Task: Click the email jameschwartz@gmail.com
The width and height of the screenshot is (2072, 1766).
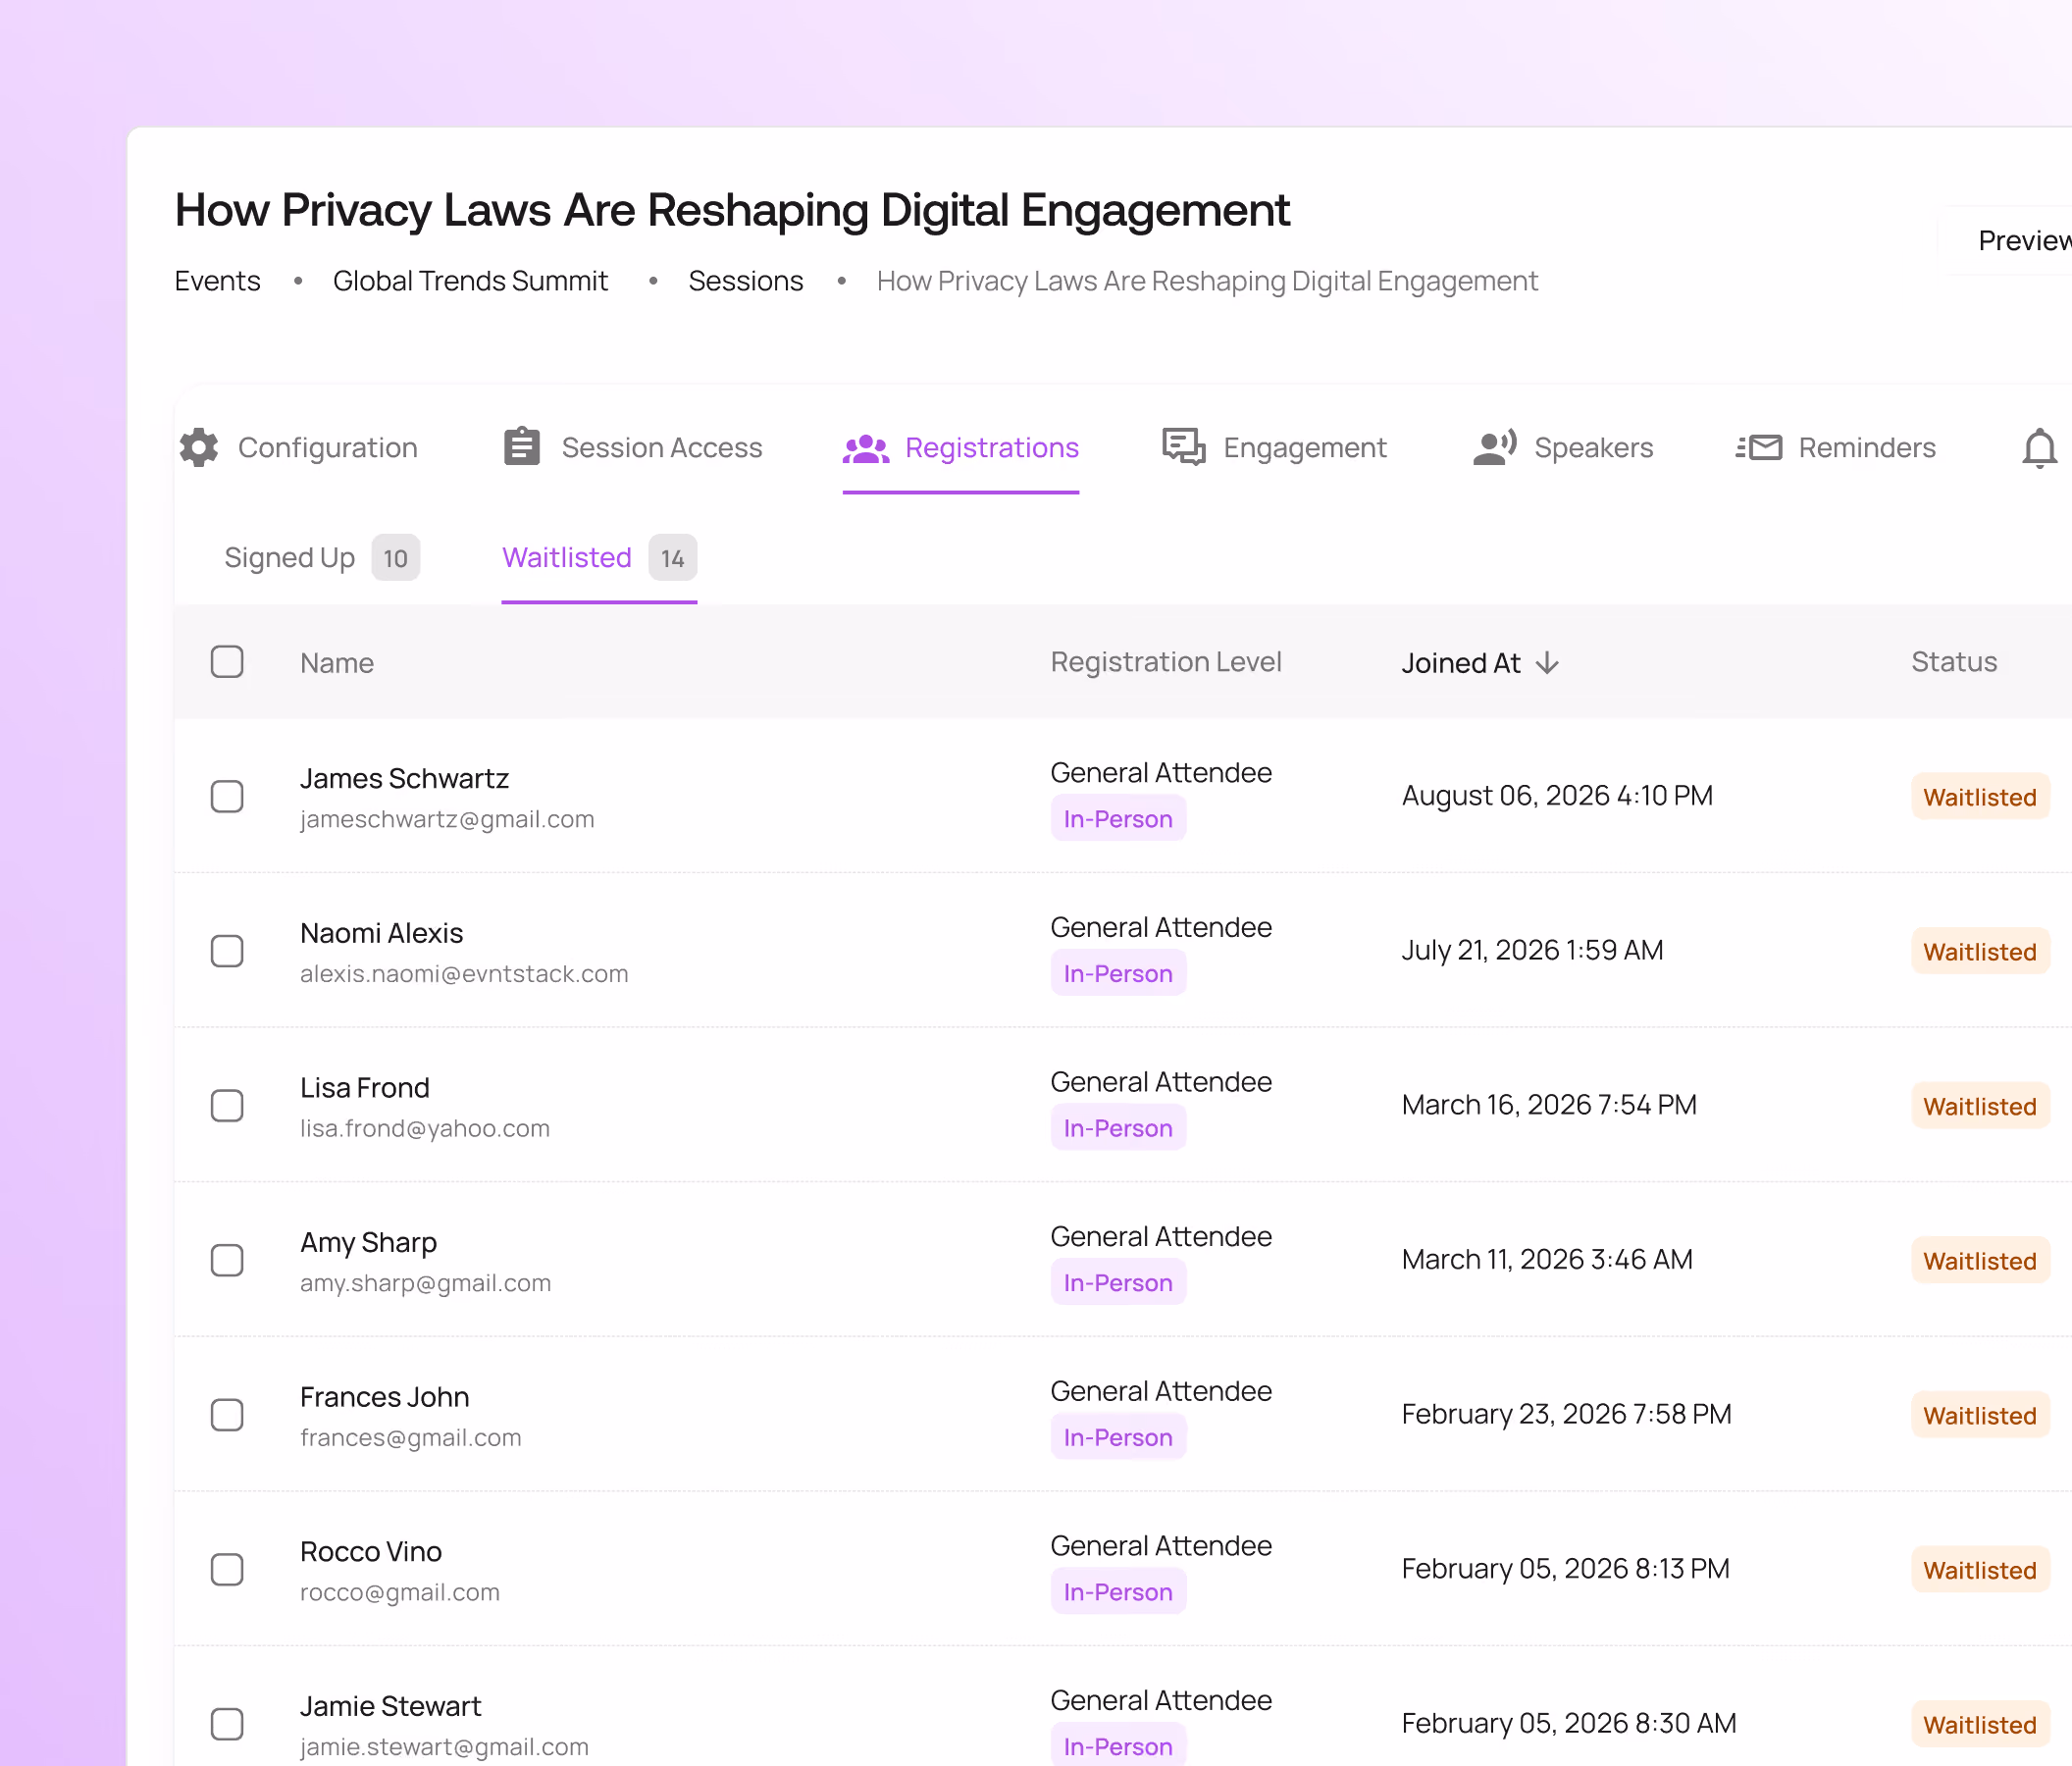Action: click(x=447, y=819)
